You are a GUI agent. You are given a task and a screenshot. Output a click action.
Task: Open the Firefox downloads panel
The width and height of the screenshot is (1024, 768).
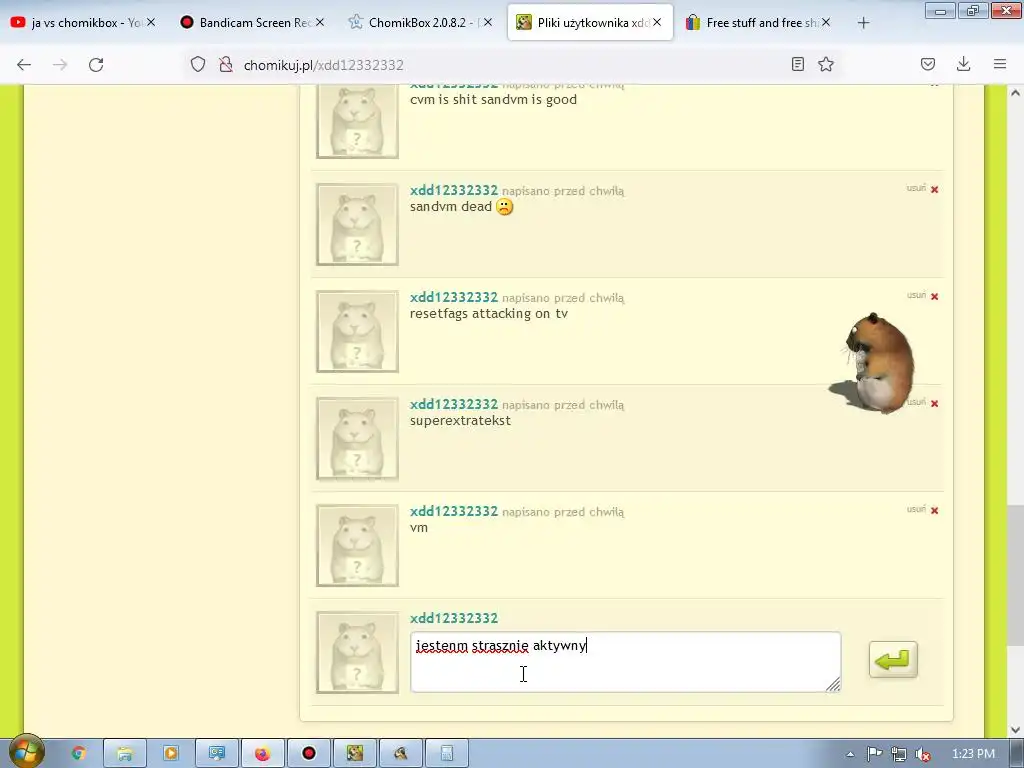point(963,64)
